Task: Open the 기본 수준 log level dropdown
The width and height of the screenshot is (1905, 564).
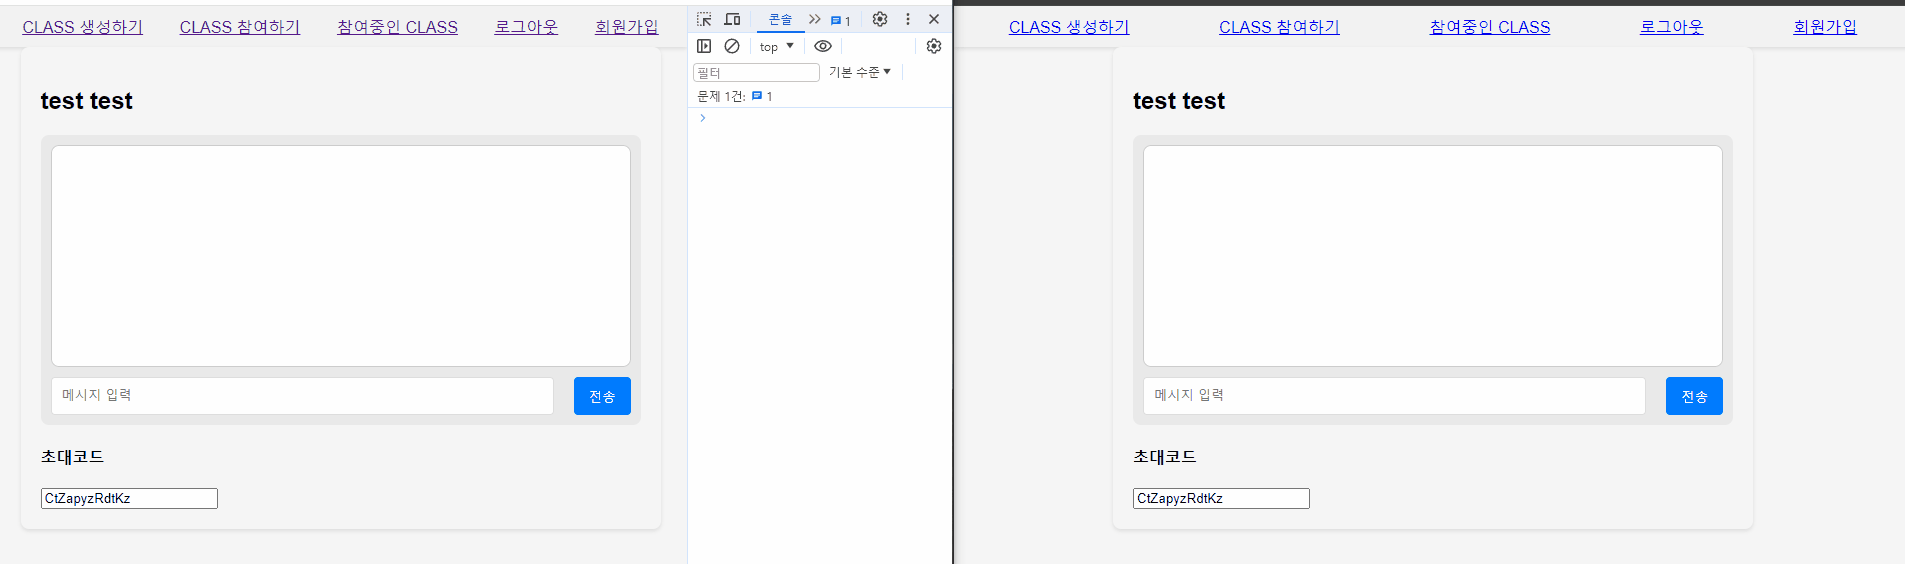Action: click(860, 72)
